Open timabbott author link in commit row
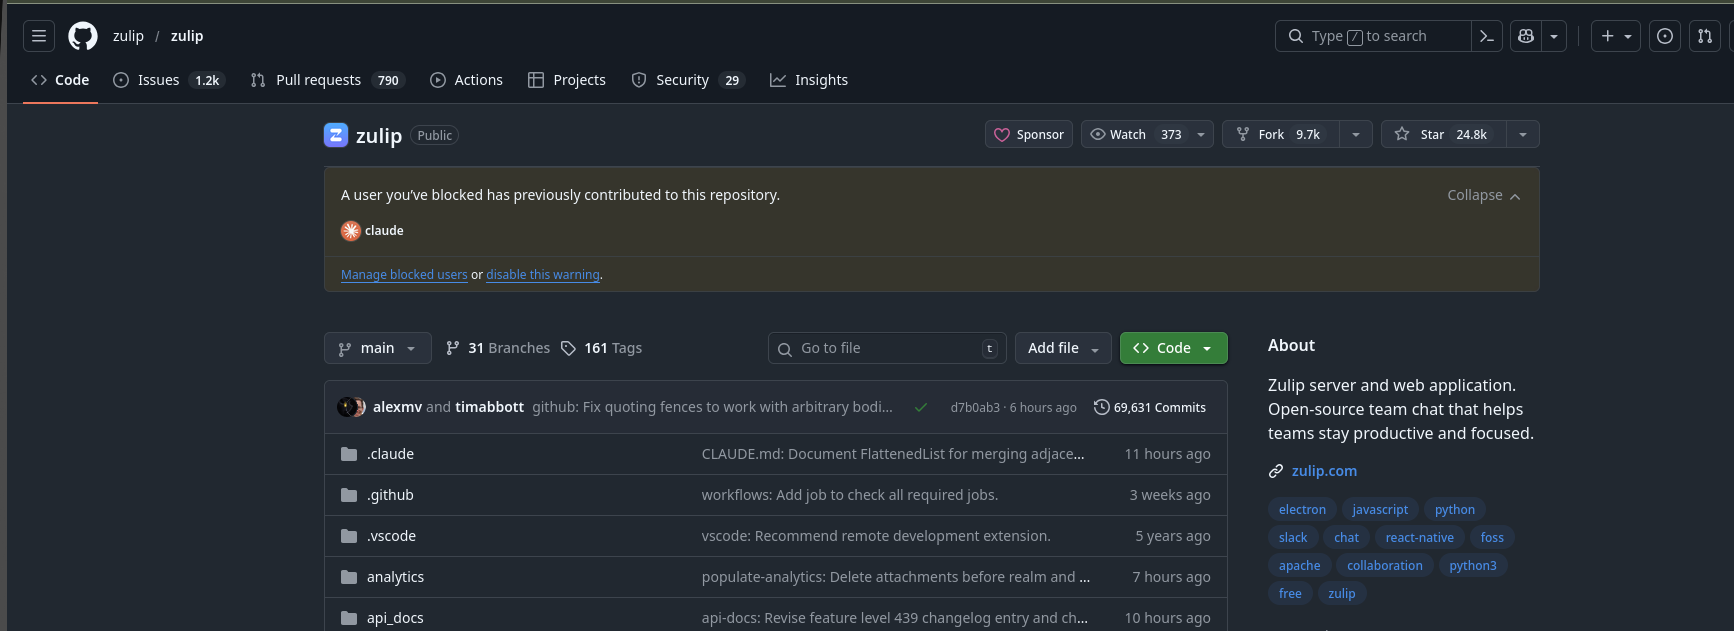Viewport: 1734px width, 631px height. (x=489, y=407)
